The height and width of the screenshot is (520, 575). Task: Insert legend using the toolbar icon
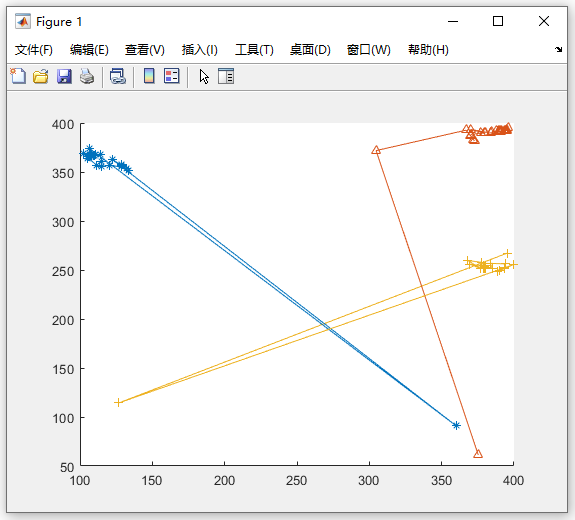point(172,76)
